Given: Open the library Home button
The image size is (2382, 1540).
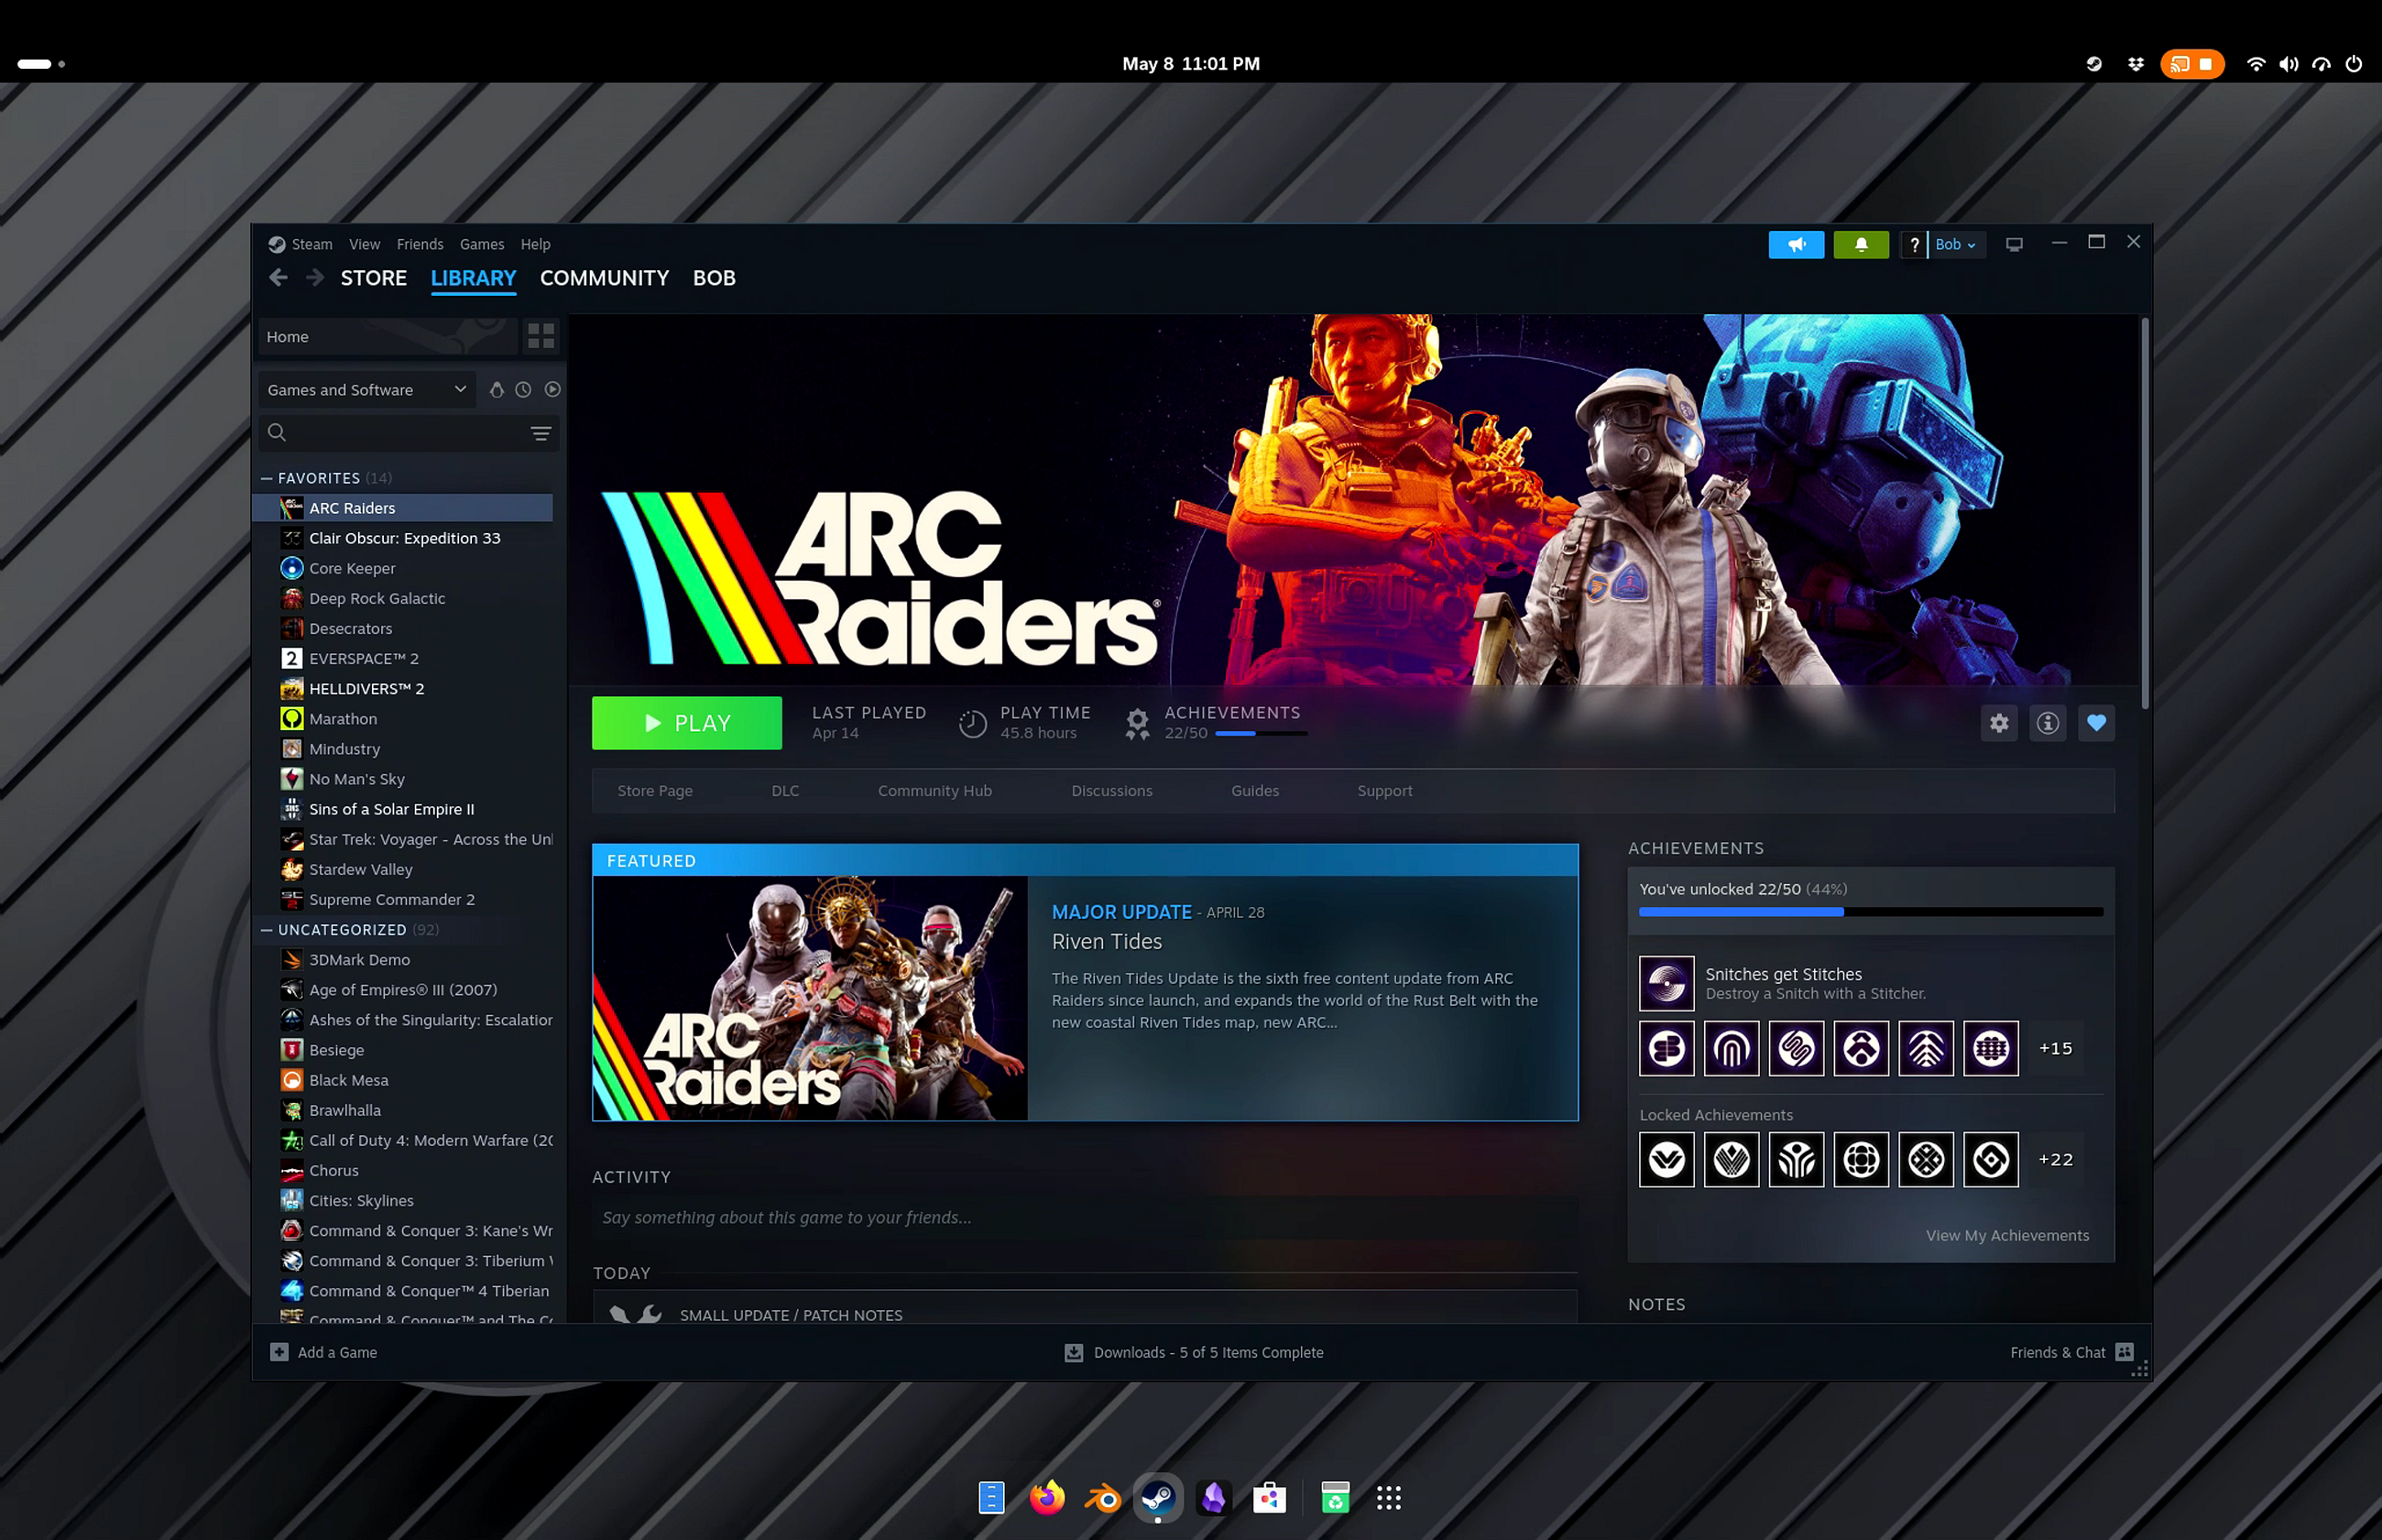Looking at the screenshot, I should tap(388, 337).
